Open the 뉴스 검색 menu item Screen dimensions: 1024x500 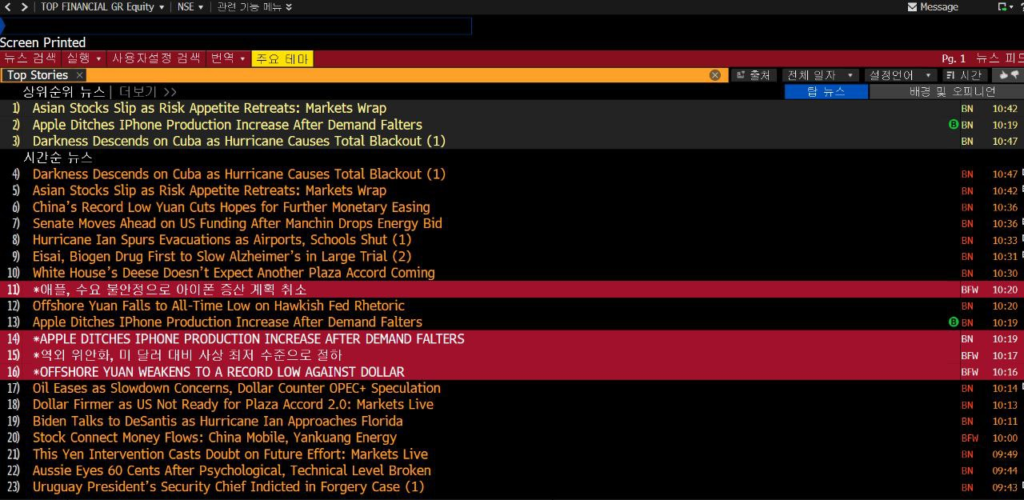coord(30,59)
